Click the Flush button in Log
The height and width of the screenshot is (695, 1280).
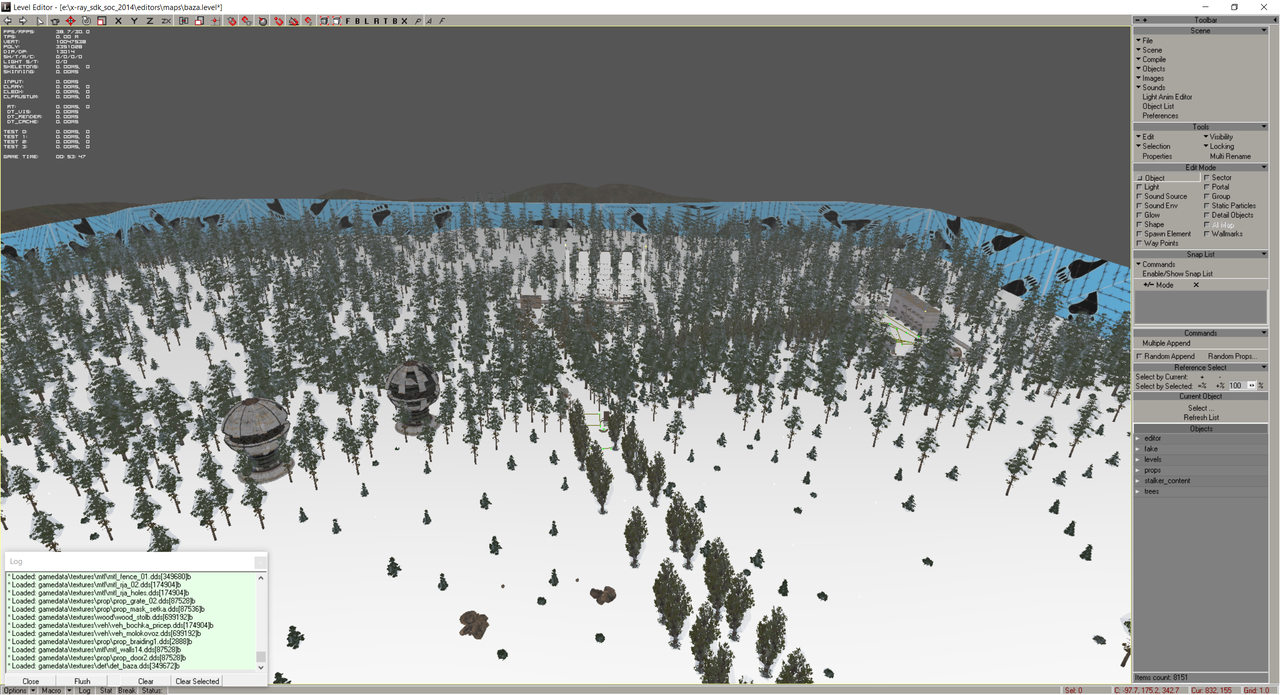click(82, 681)
